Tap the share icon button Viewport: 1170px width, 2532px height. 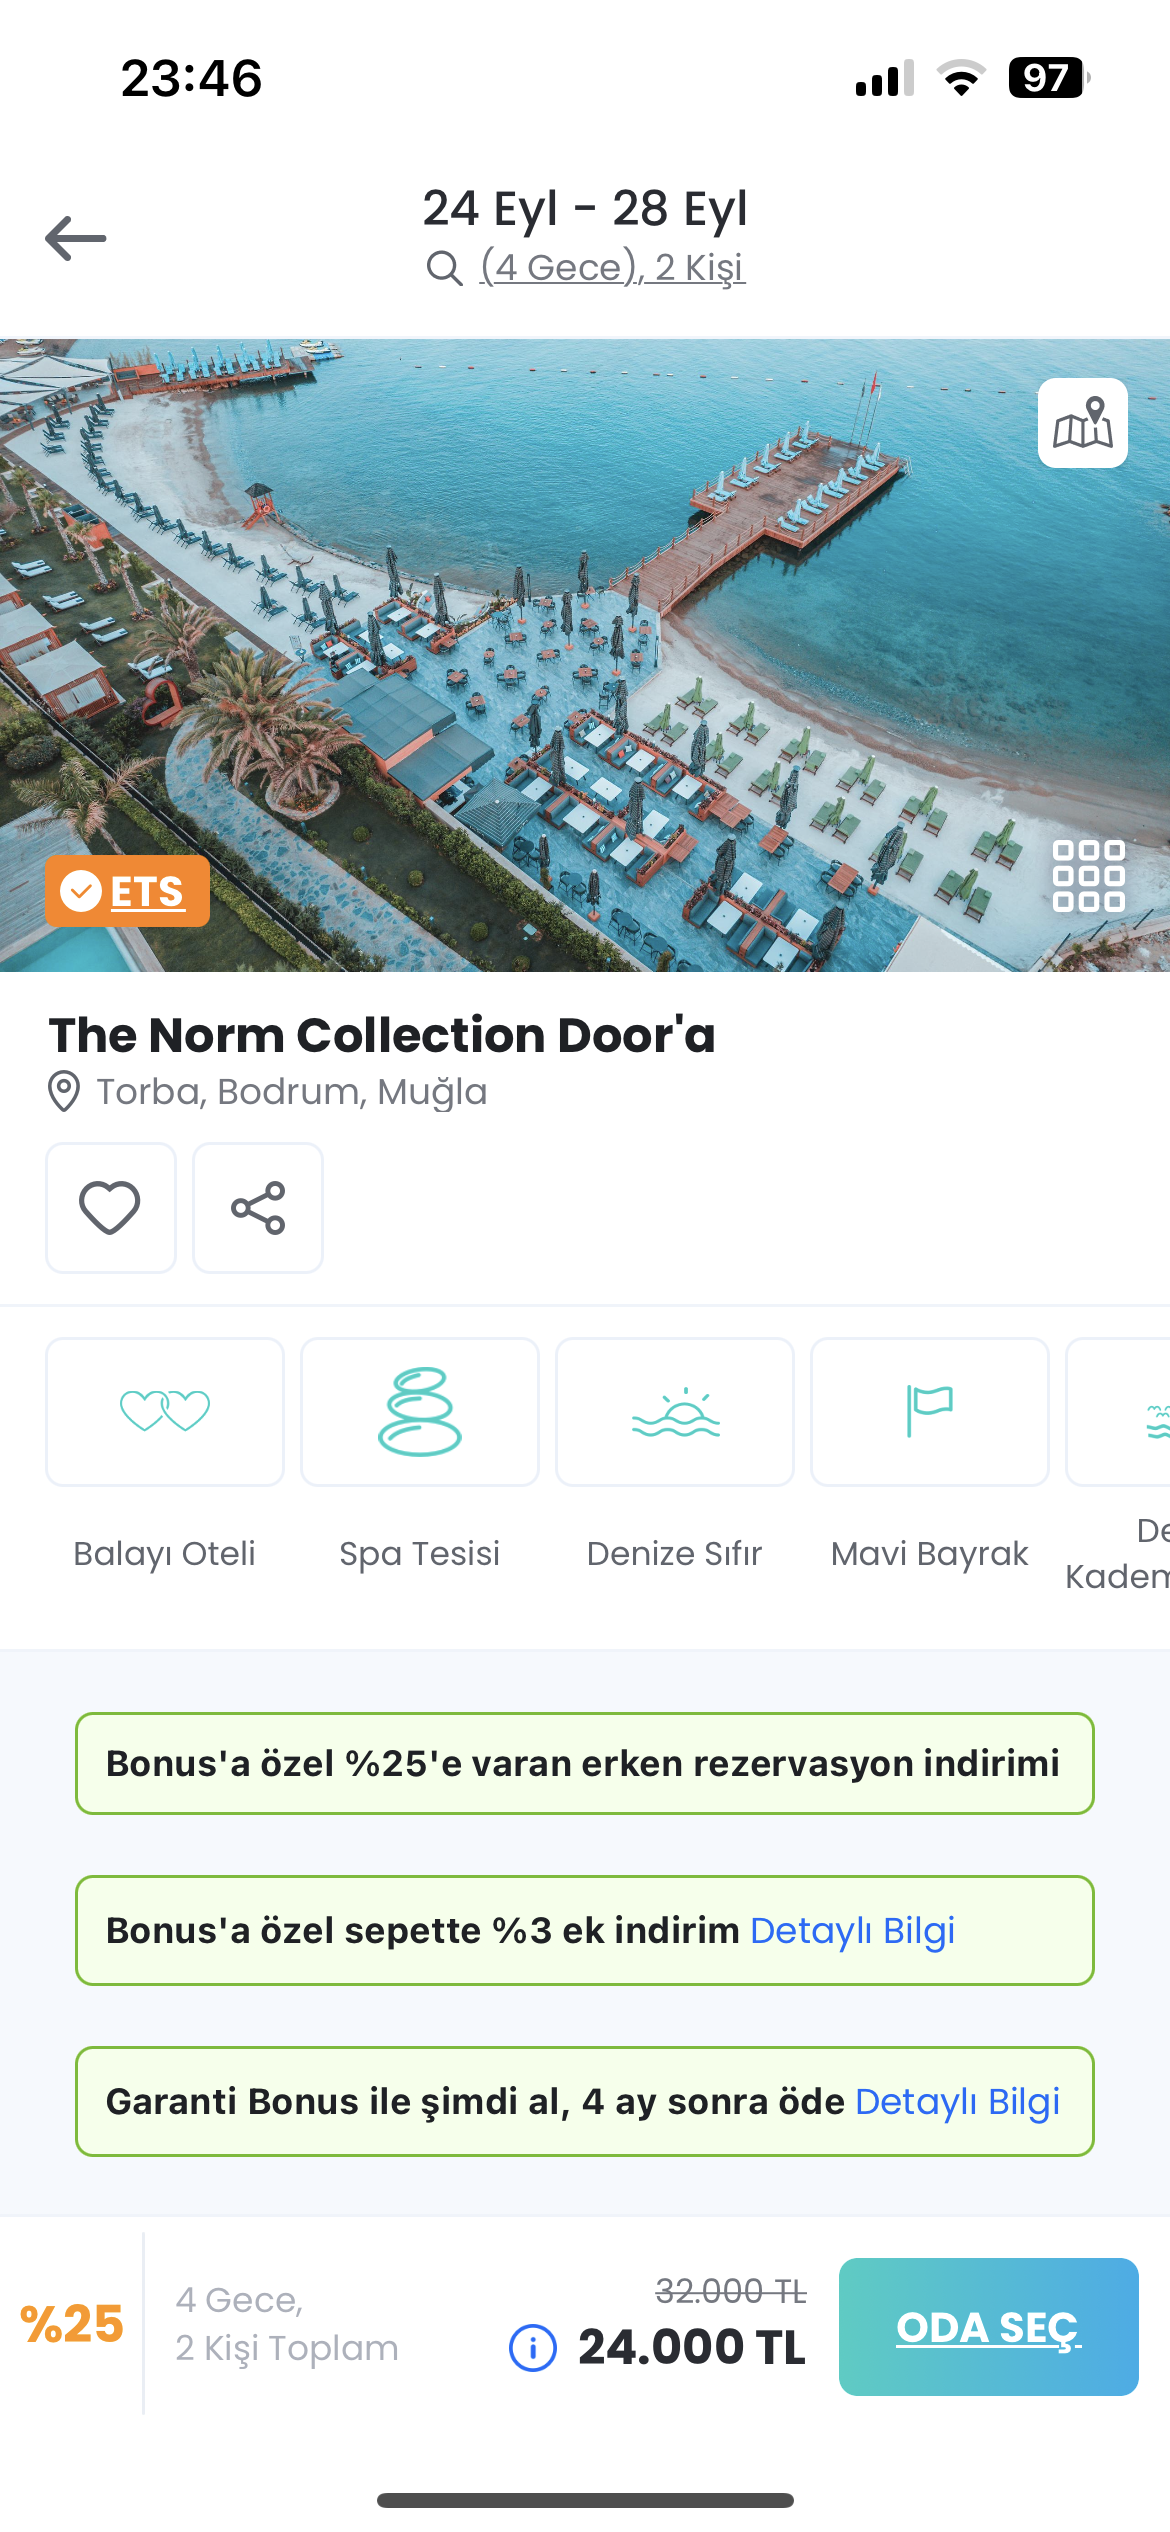(258, 1208)
